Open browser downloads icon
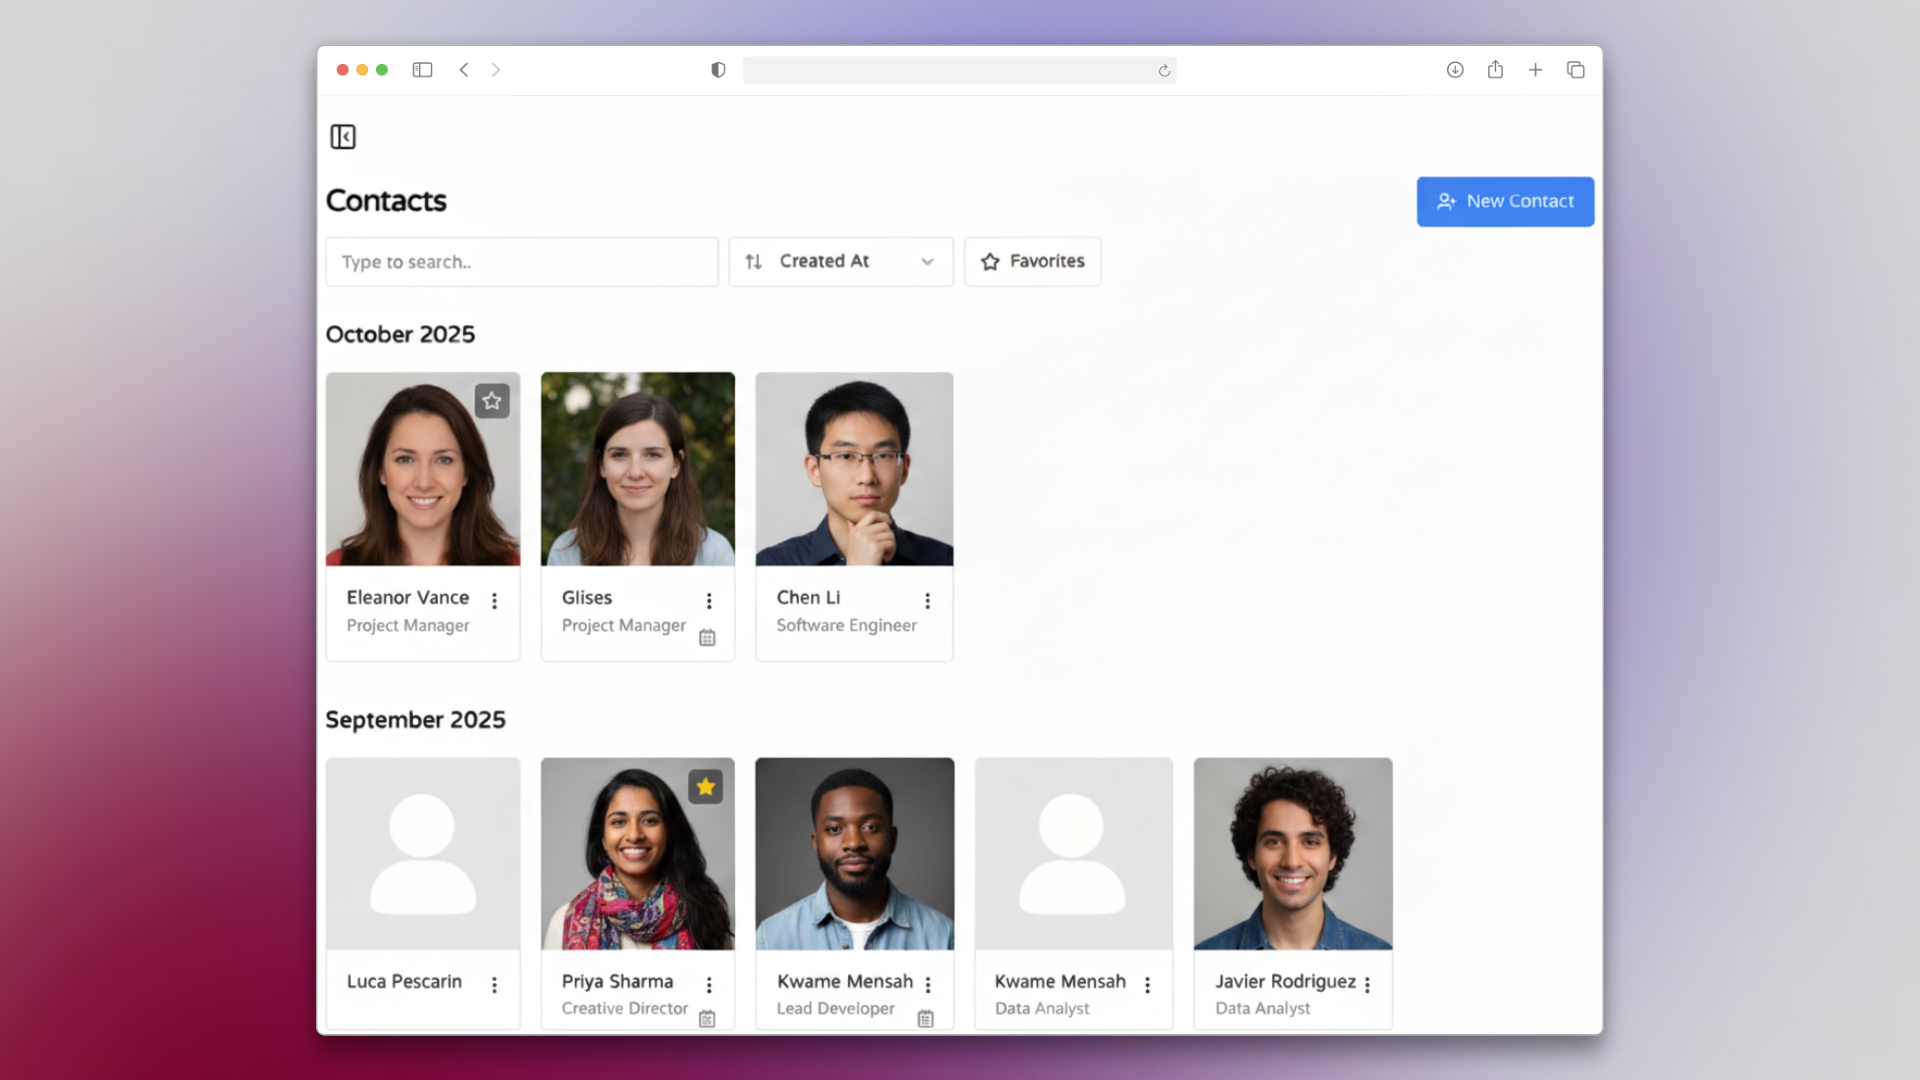 1455,70
